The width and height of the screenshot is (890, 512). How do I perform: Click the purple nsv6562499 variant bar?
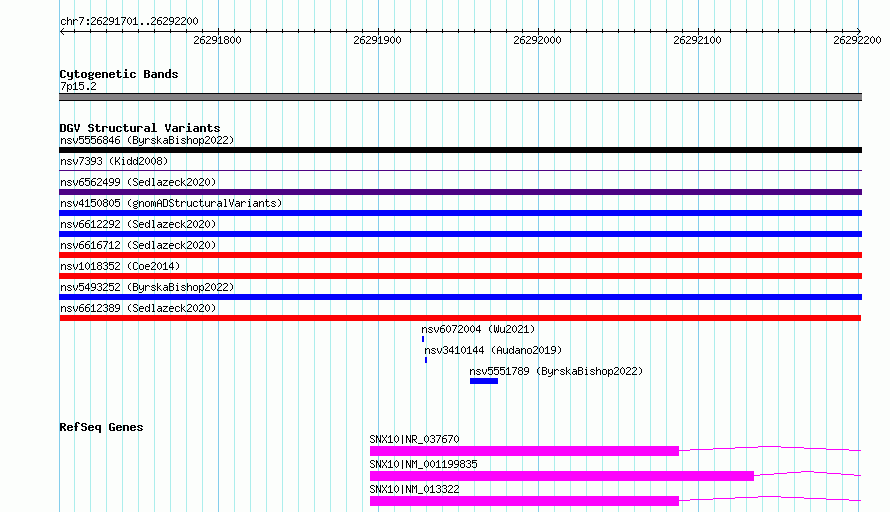tap(460, 192)
